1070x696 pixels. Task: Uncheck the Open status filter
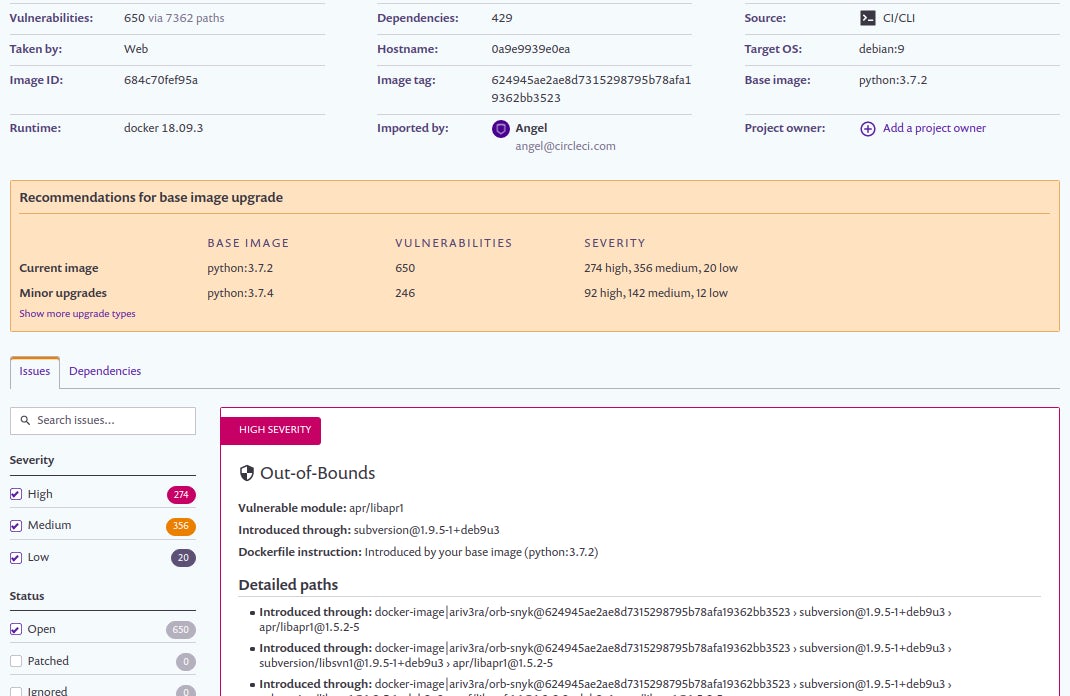[14, 629]
